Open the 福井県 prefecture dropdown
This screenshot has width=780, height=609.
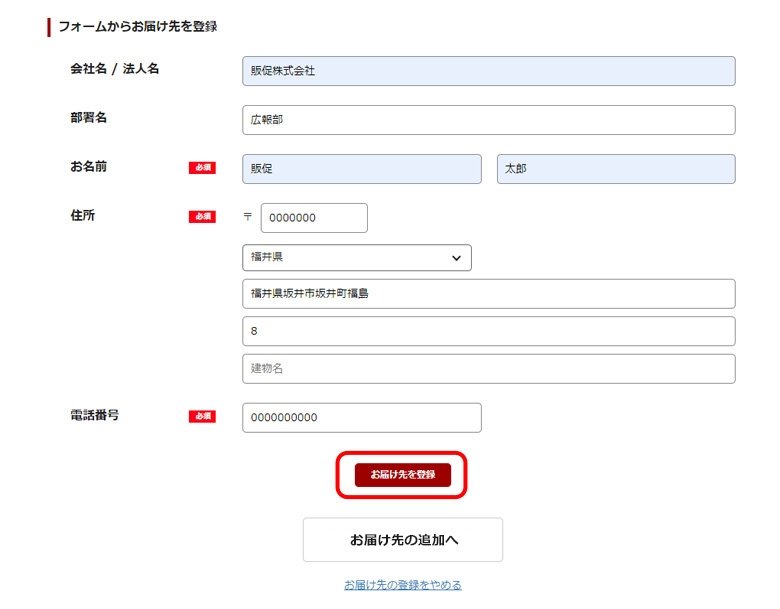coord(356,257)
